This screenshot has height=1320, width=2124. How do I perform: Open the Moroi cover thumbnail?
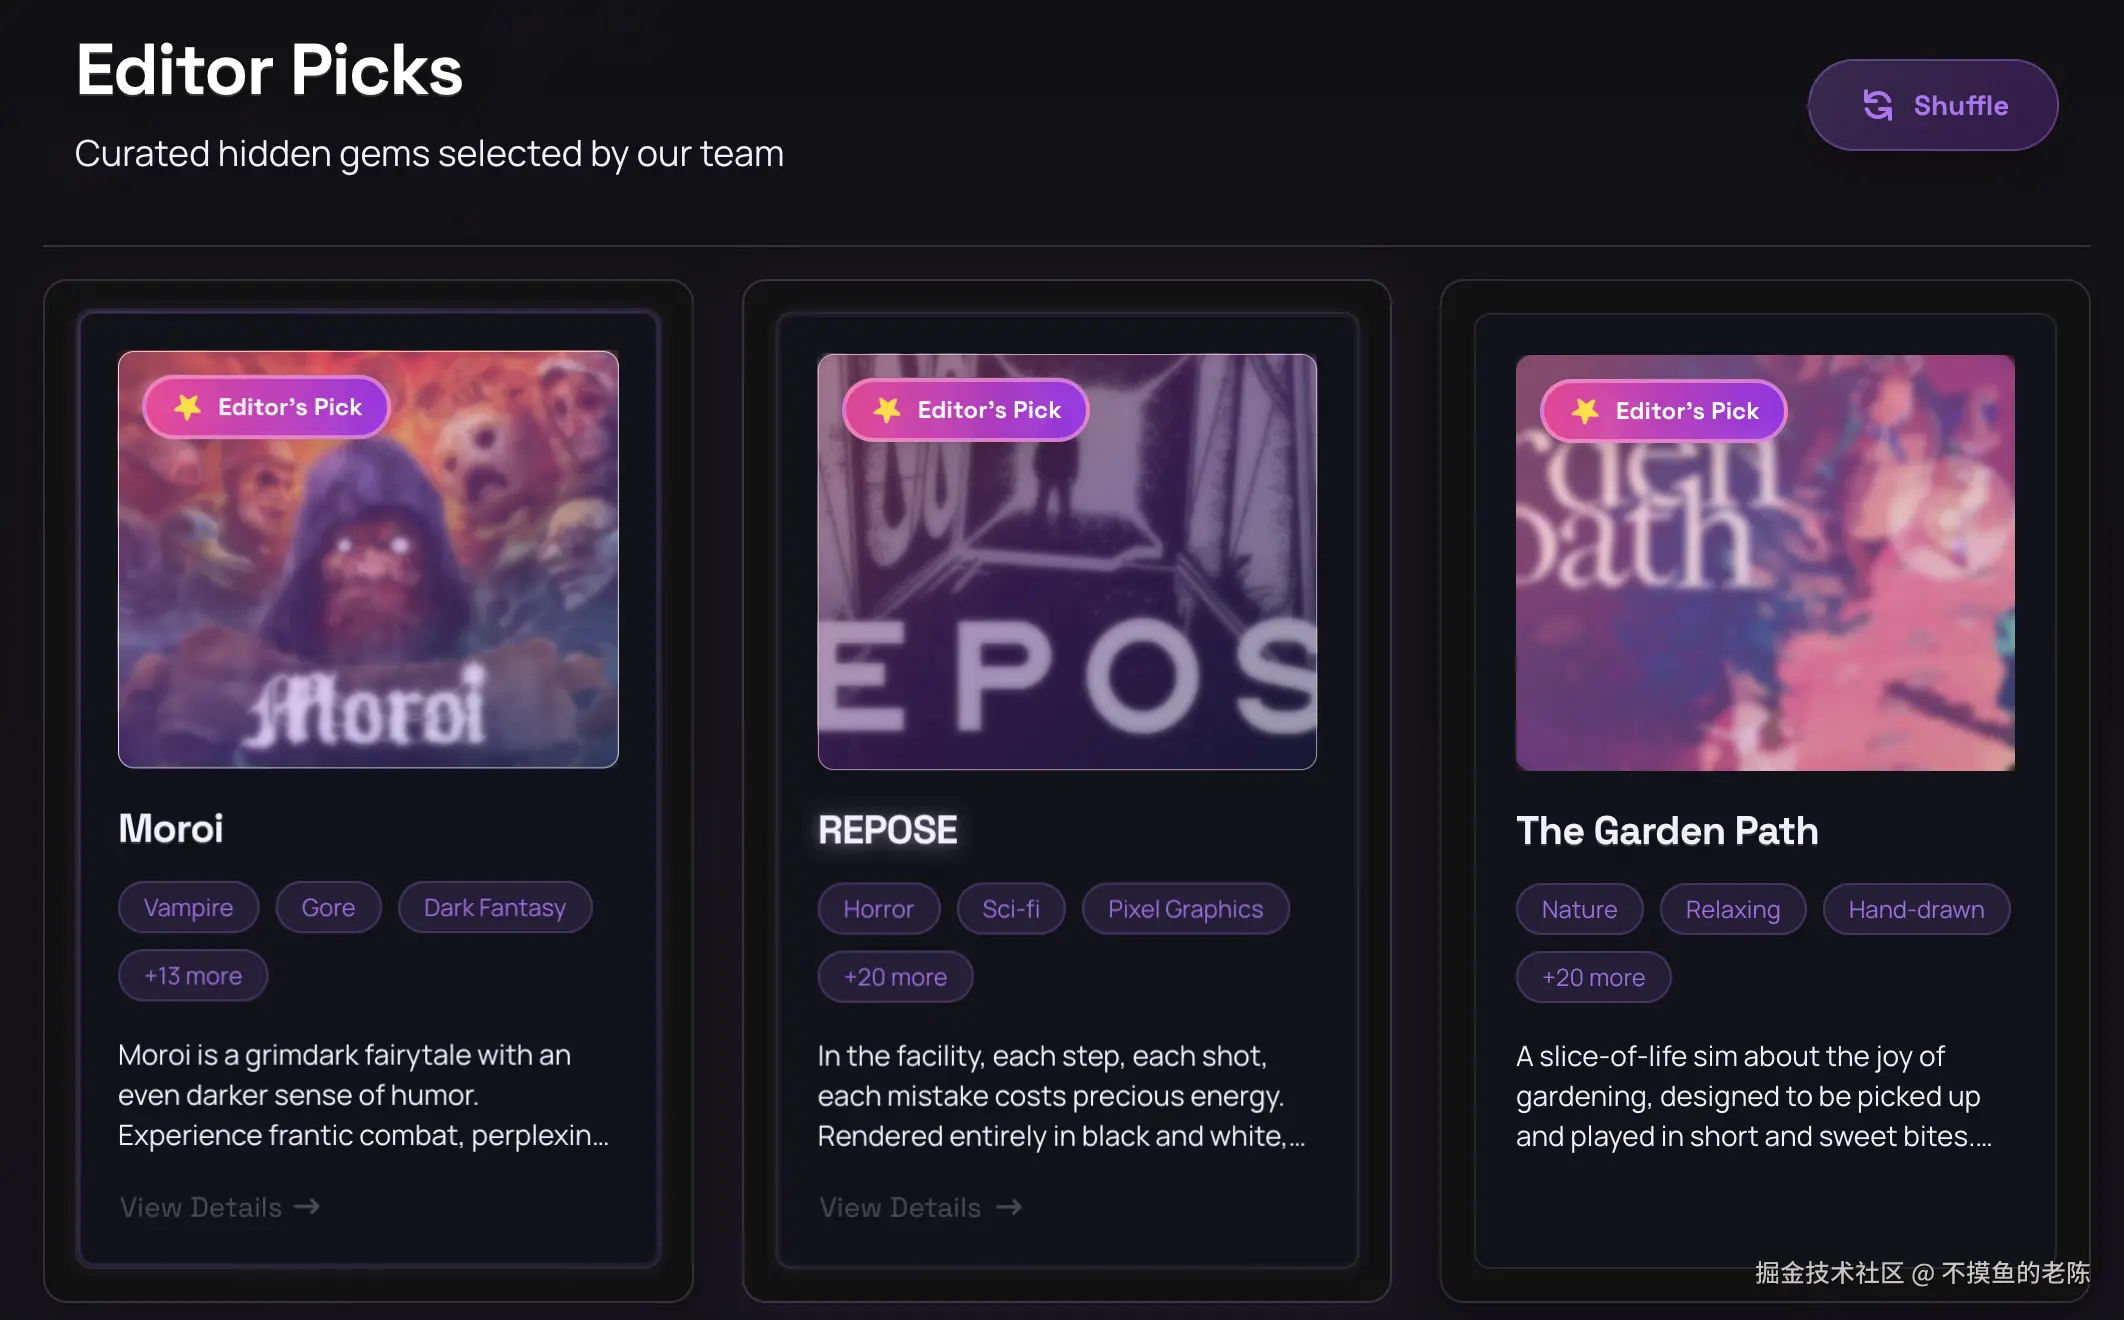pos(368,580)
